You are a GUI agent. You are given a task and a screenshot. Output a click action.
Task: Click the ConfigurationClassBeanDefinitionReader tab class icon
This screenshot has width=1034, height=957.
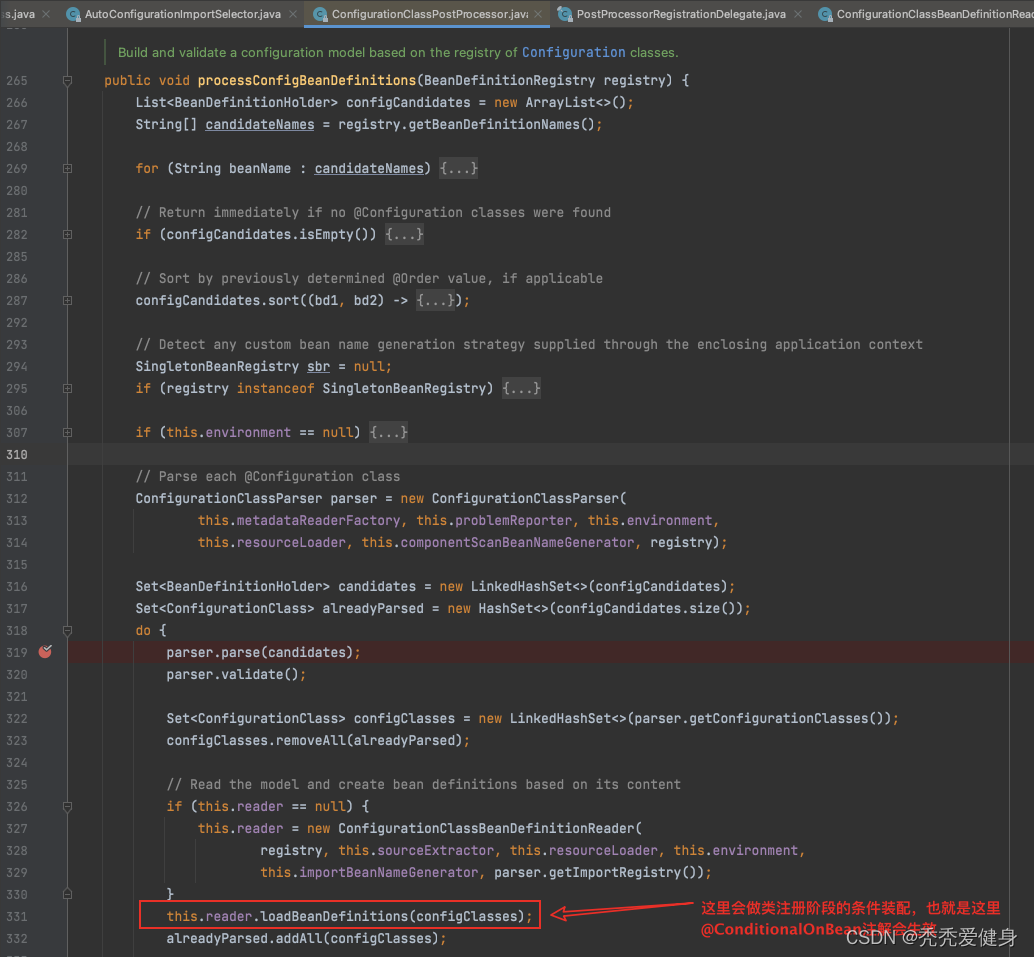coord(825,14)
